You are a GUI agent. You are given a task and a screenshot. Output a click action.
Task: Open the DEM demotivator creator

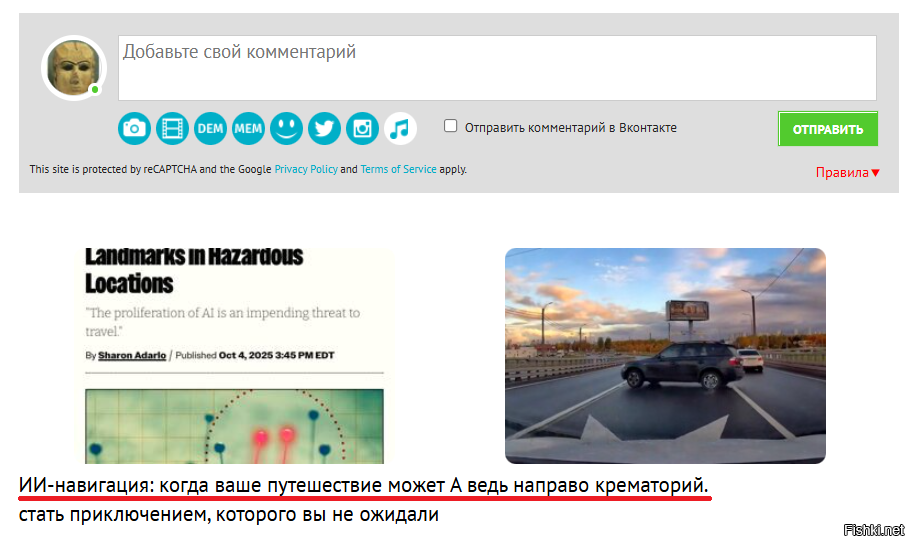tap(210, 128)
